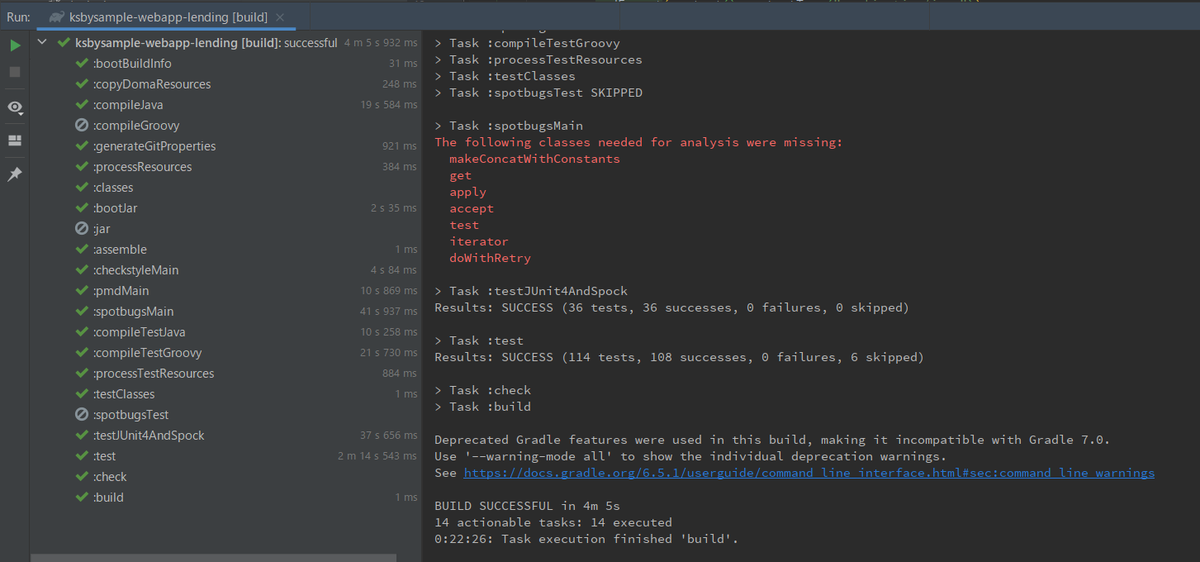Click the Pin tab icon

(15, 174)
